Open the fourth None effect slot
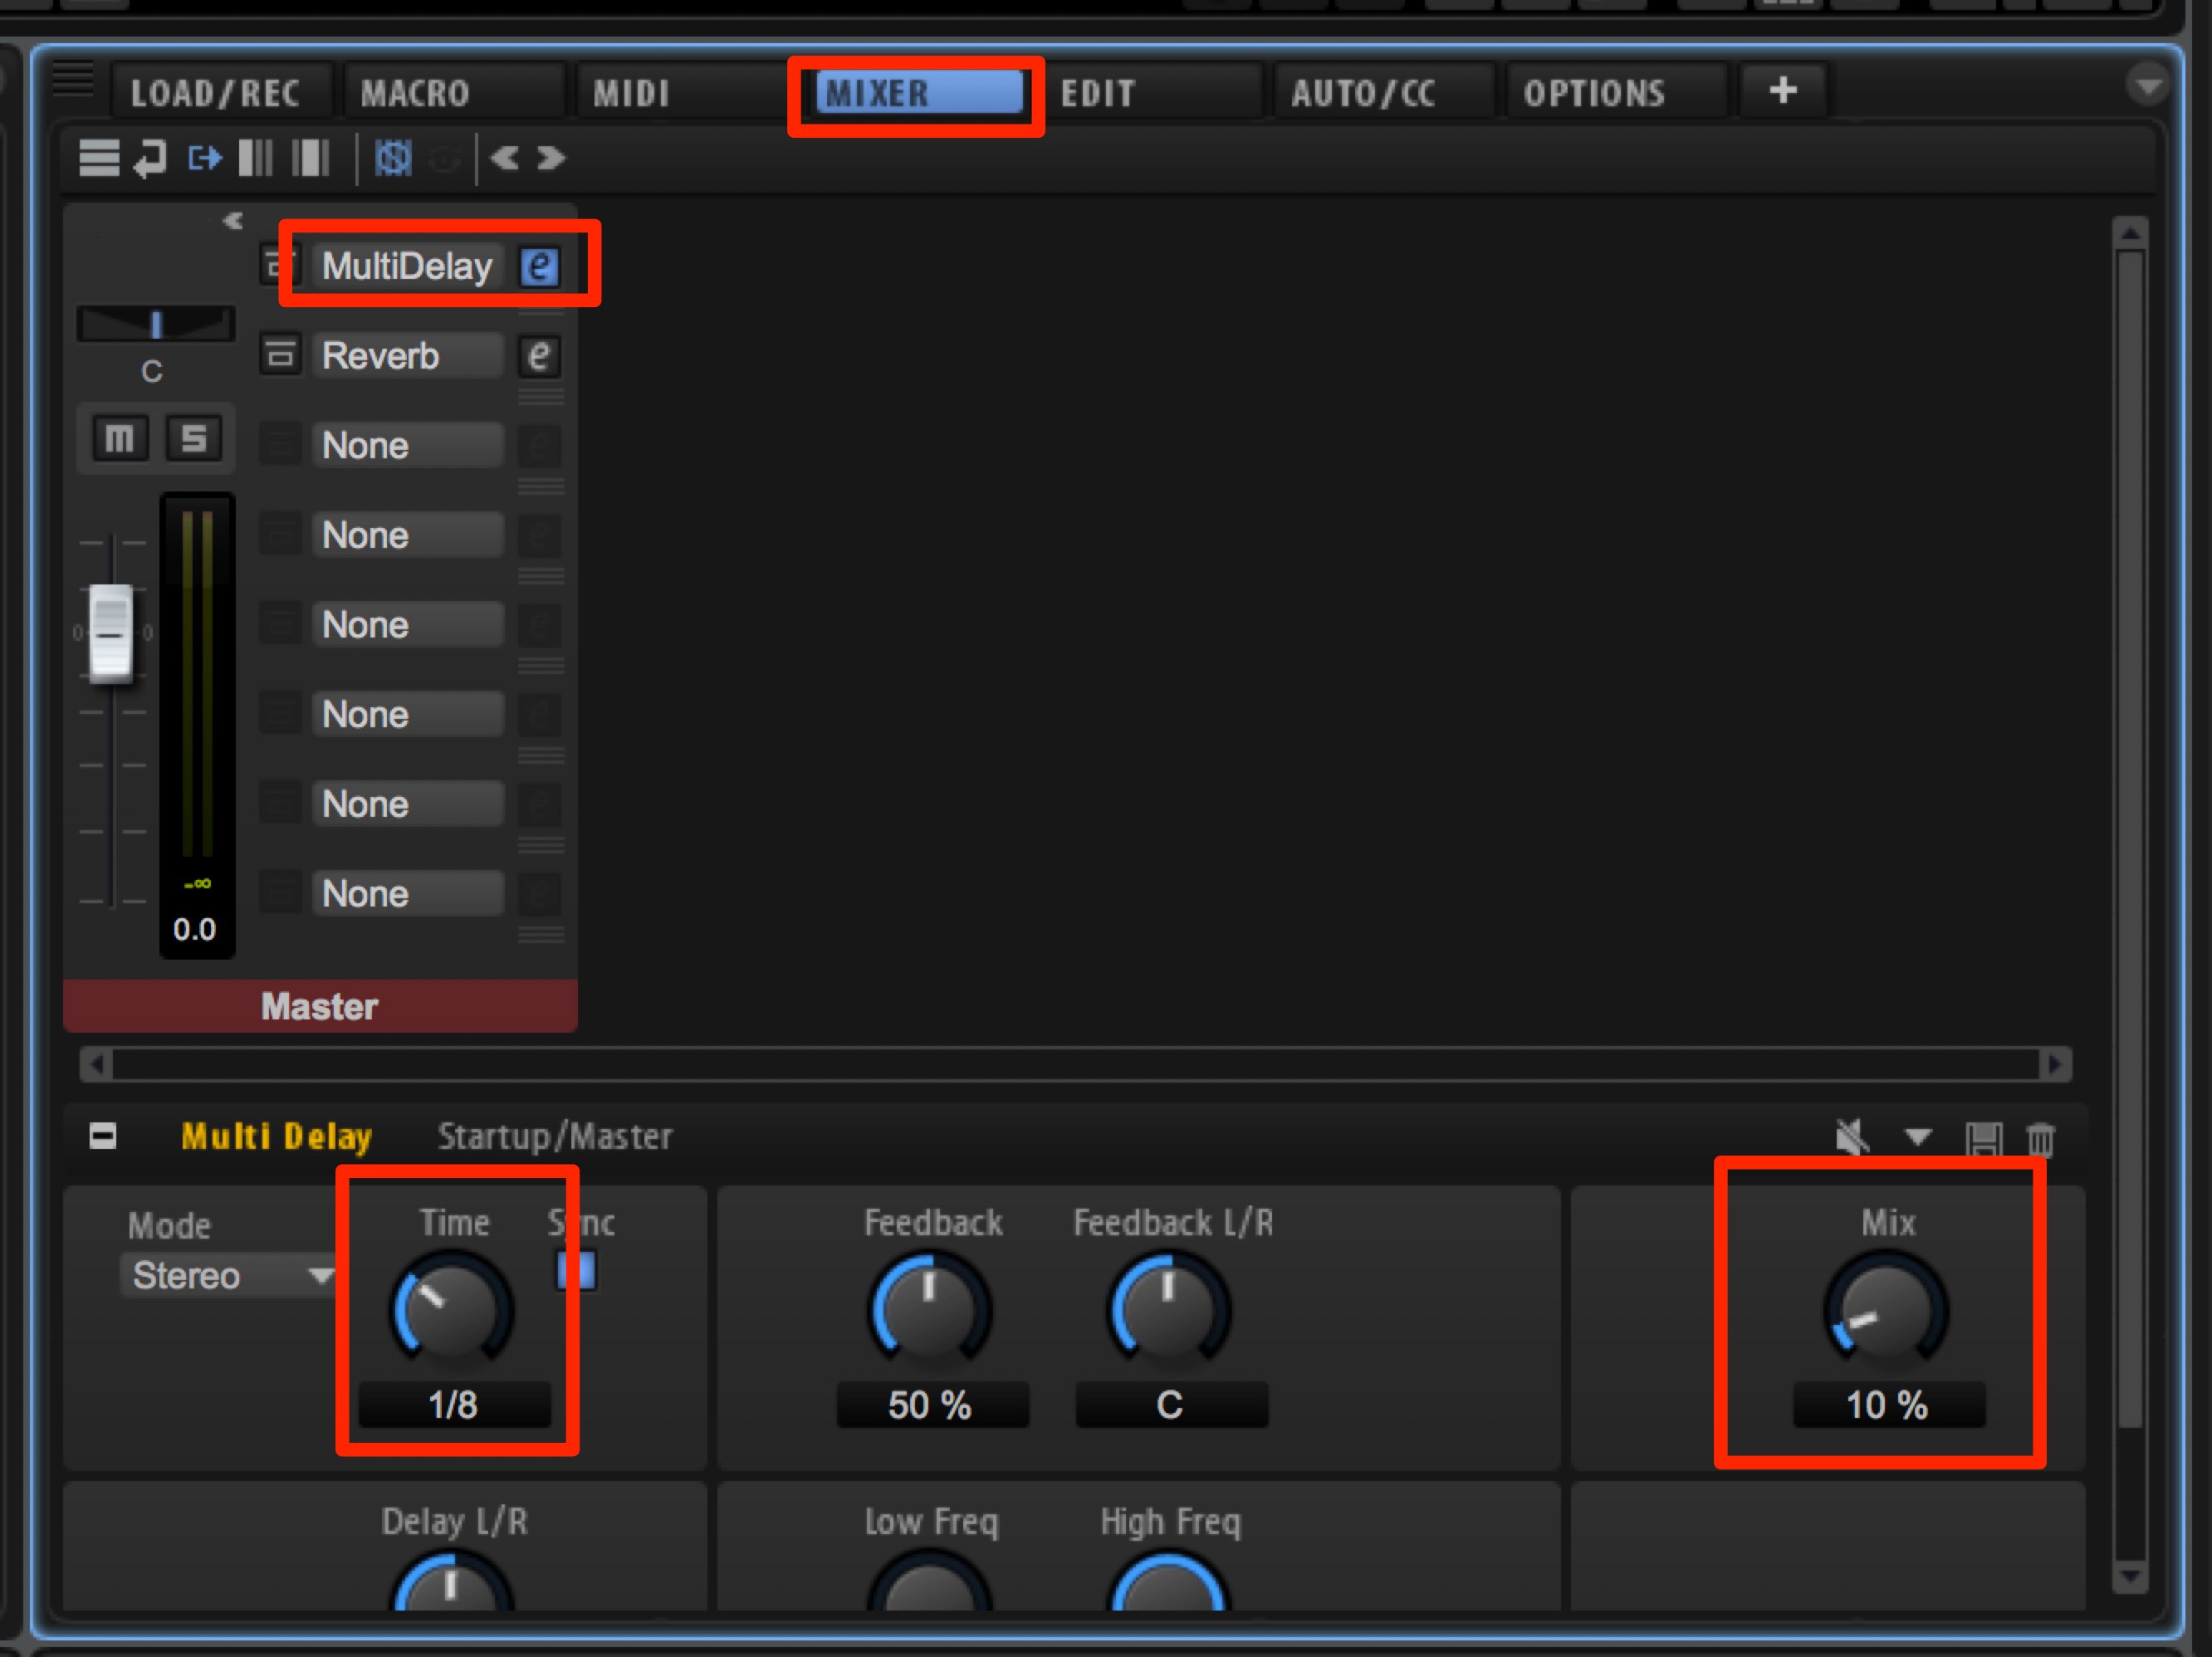The width and height of the screenshot is (2212, 1657). coord(407,714)
